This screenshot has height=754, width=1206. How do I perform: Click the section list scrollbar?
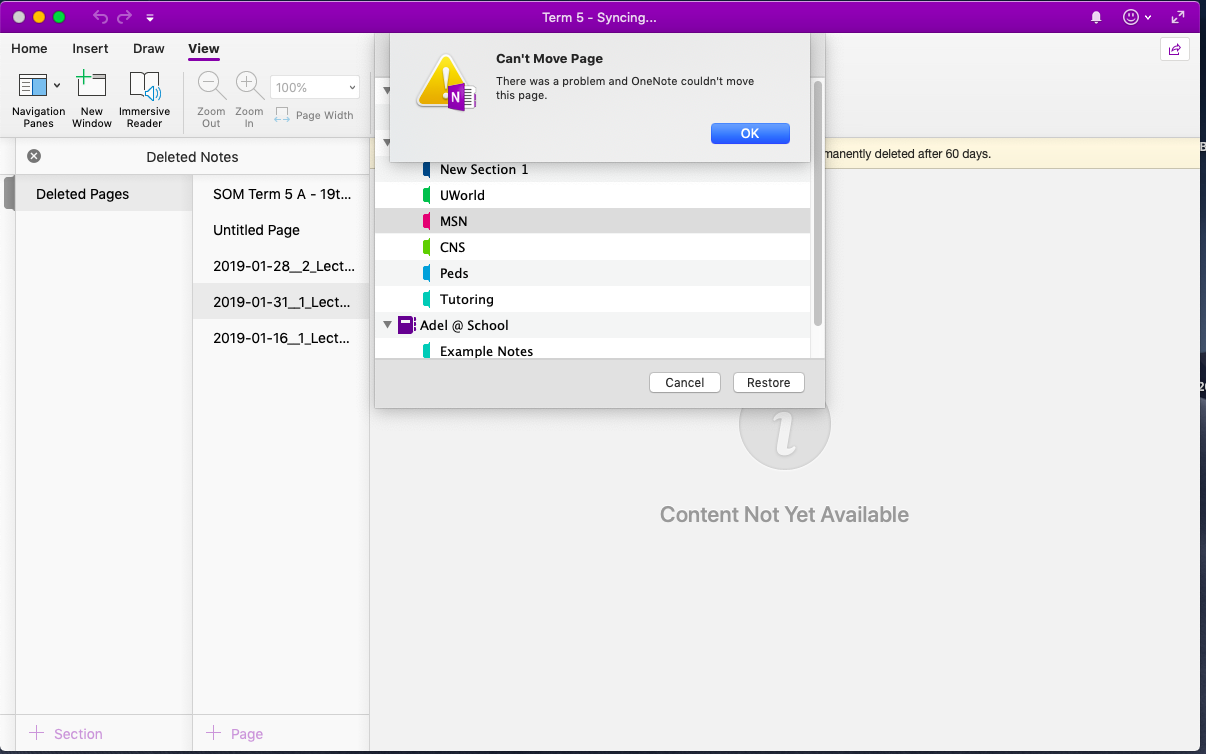818,203
